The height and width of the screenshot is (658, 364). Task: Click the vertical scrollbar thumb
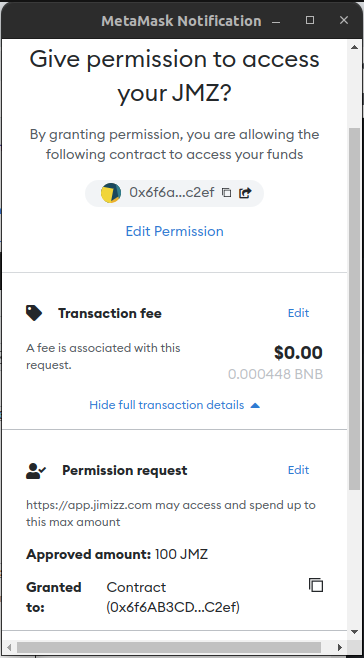pos(354,308)
